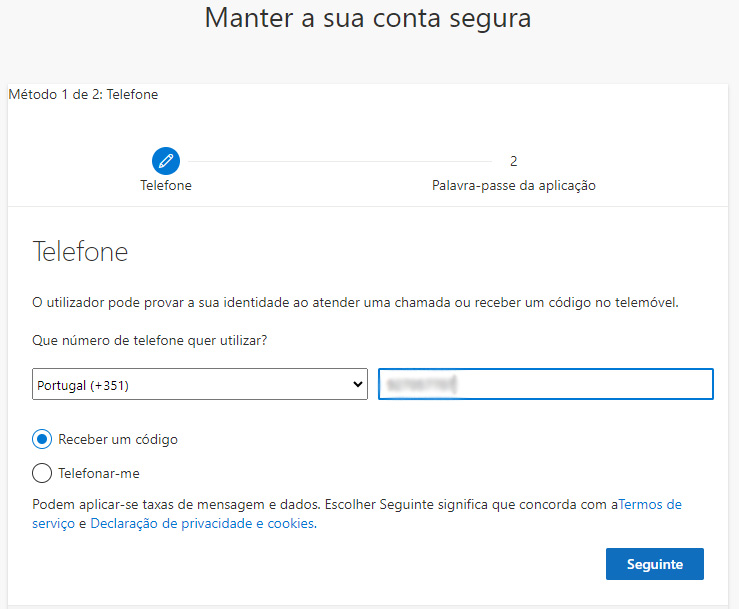739x609 pixels.
Task: Click the 'Manter a sua conta segura' title
Action: point(368,18)
